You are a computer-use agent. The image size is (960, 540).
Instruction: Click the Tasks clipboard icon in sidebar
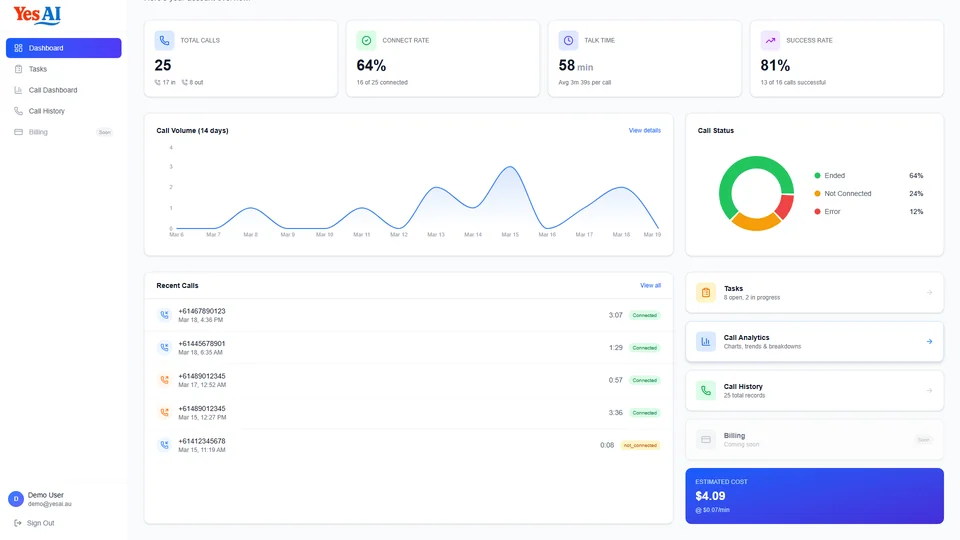[x=18, y=69]
